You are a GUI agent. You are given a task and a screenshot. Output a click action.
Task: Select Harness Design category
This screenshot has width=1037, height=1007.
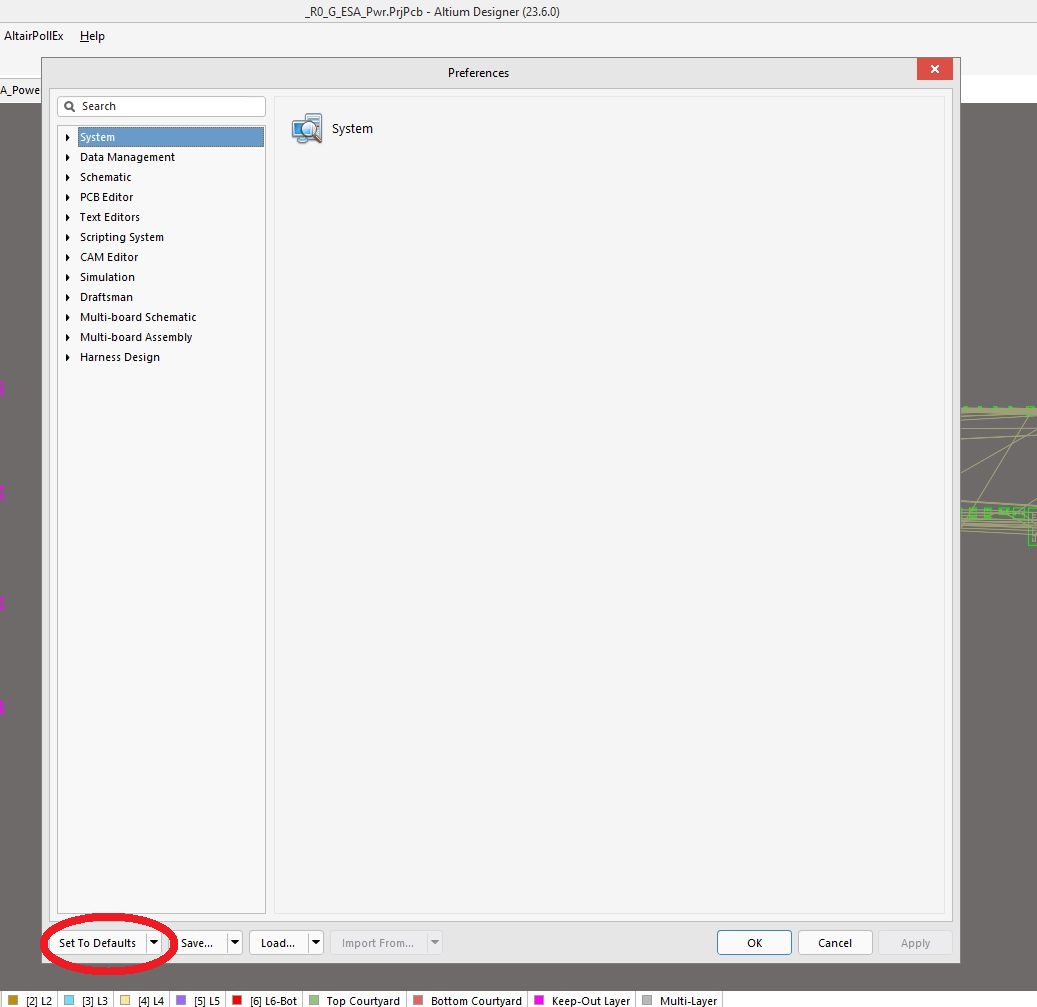point(120,357)
